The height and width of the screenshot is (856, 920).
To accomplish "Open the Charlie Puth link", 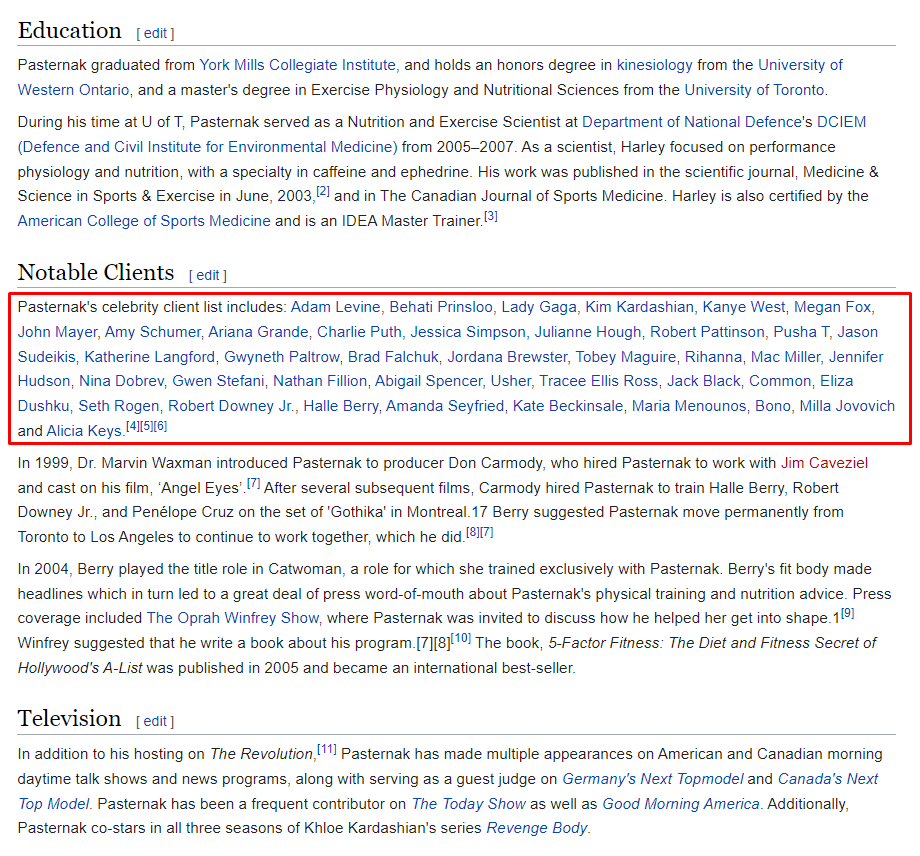I will pos(359,331).
